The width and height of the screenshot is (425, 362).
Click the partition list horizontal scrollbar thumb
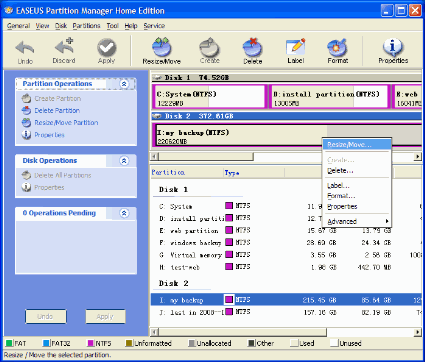click(x=243, y=332)
